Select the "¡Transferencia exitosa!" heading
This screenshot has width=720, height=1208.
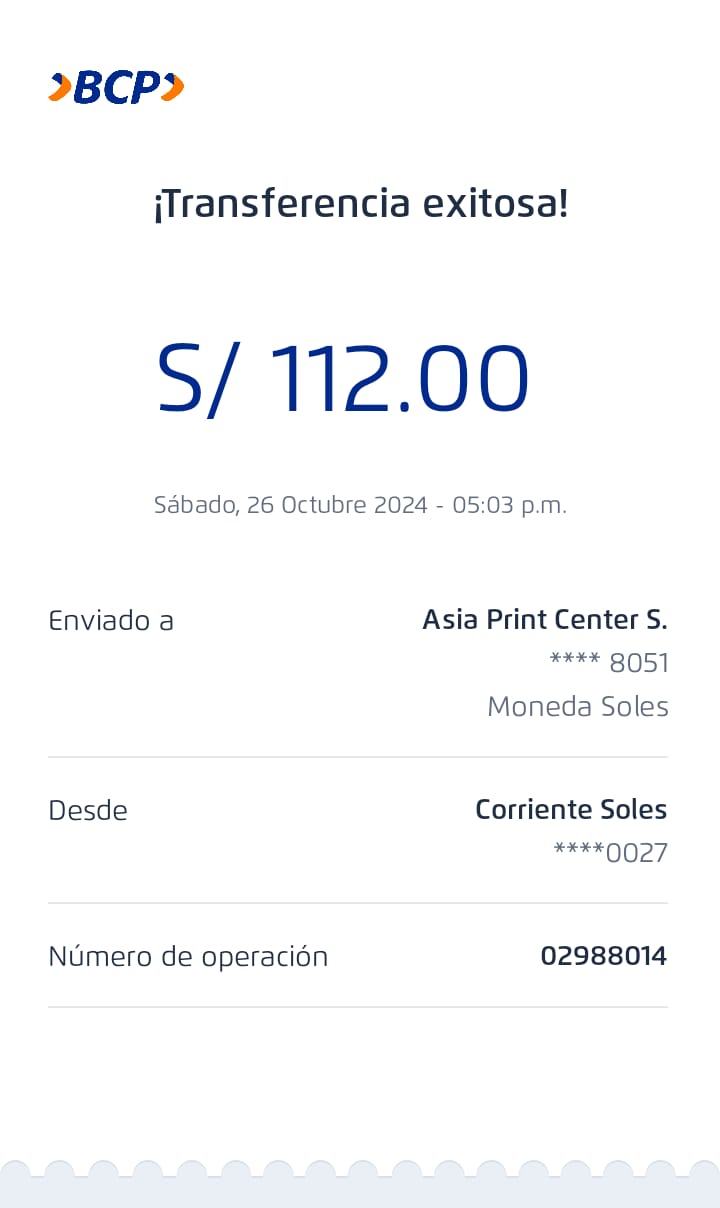360,204
